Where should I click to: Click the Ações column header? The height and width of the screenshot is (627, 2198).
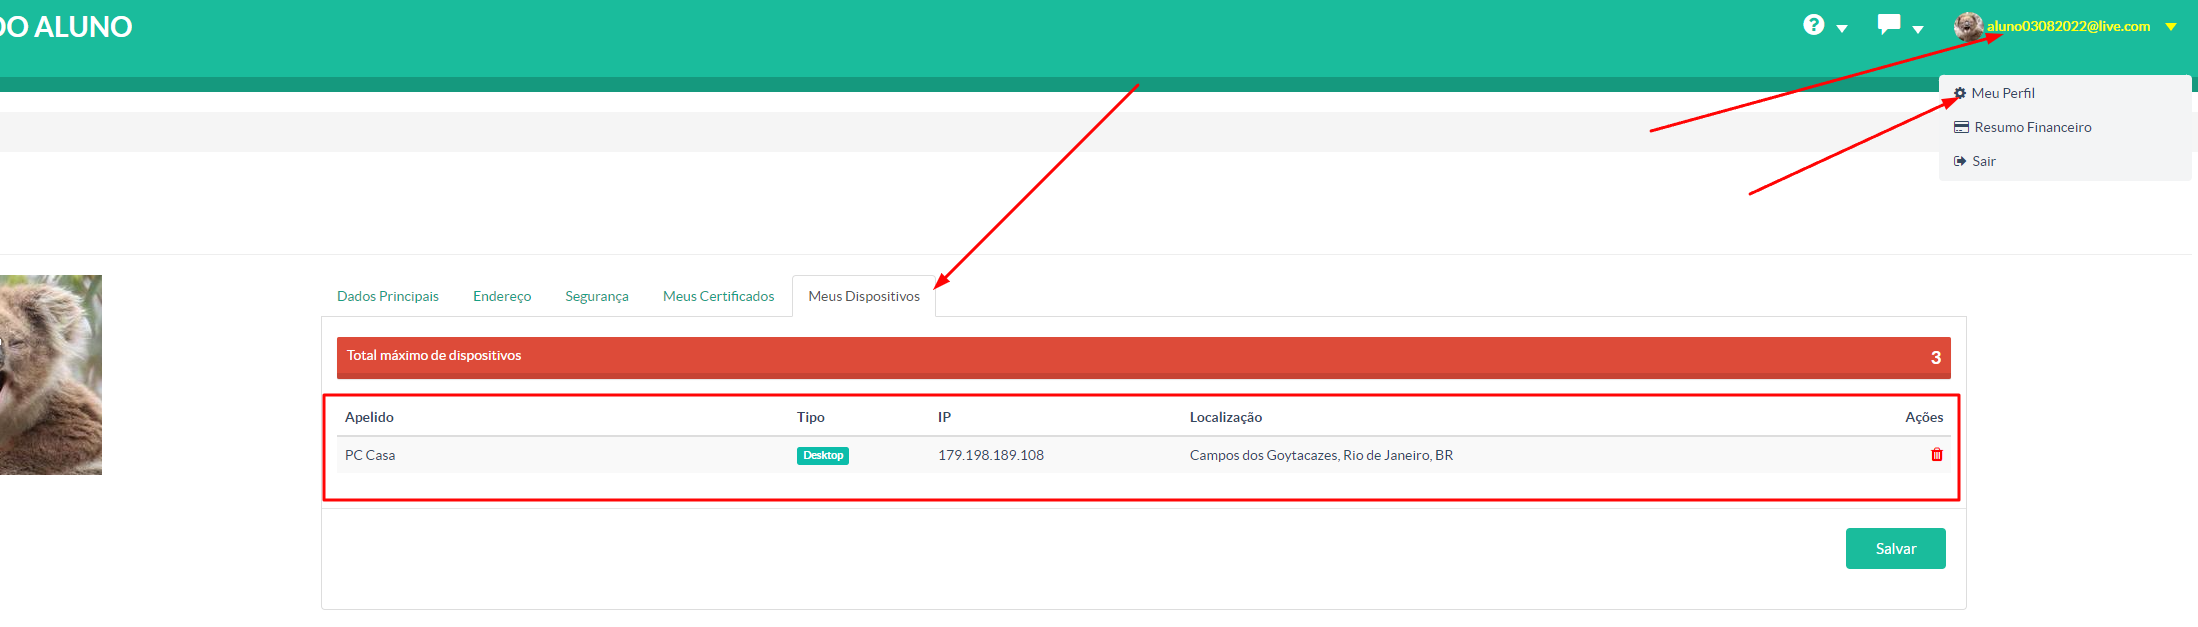coord(1924,417)
